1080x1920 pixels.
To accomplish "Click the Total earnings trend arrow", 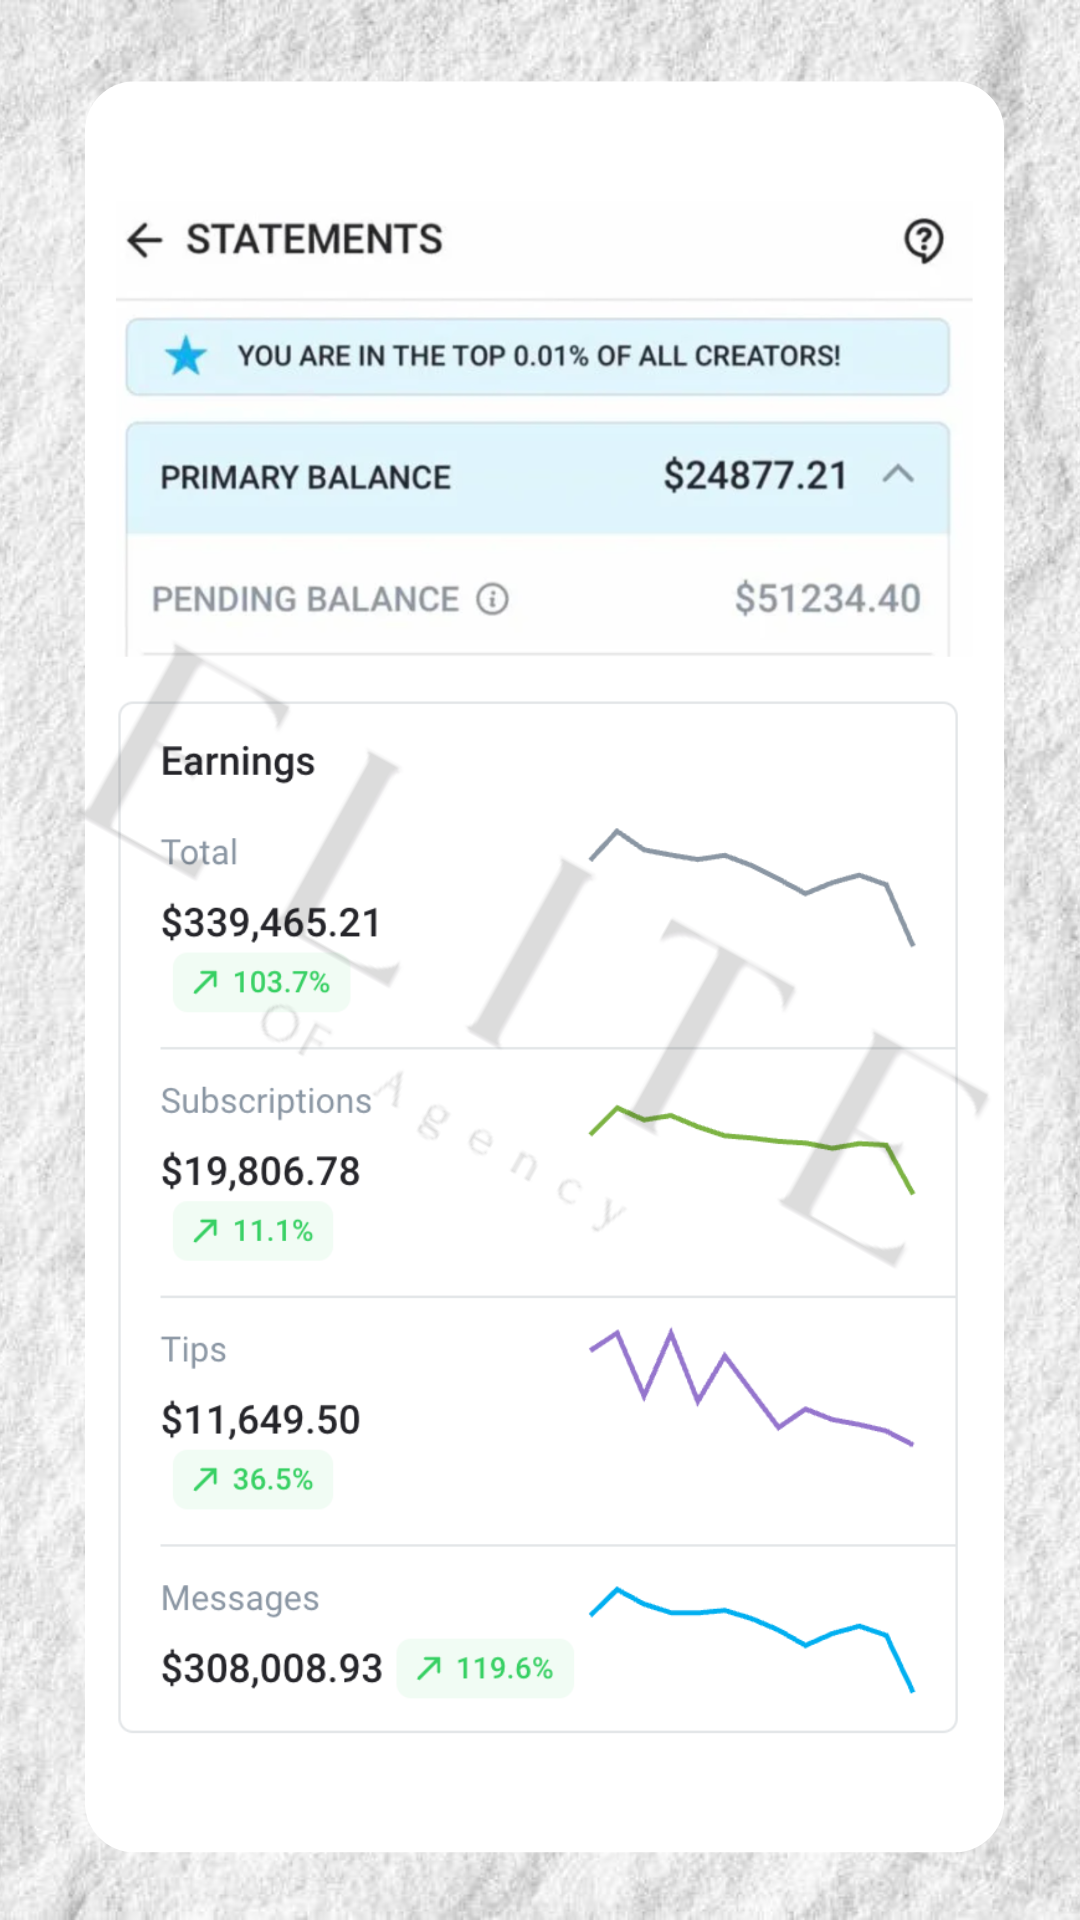I will click(x=205, y=982).
